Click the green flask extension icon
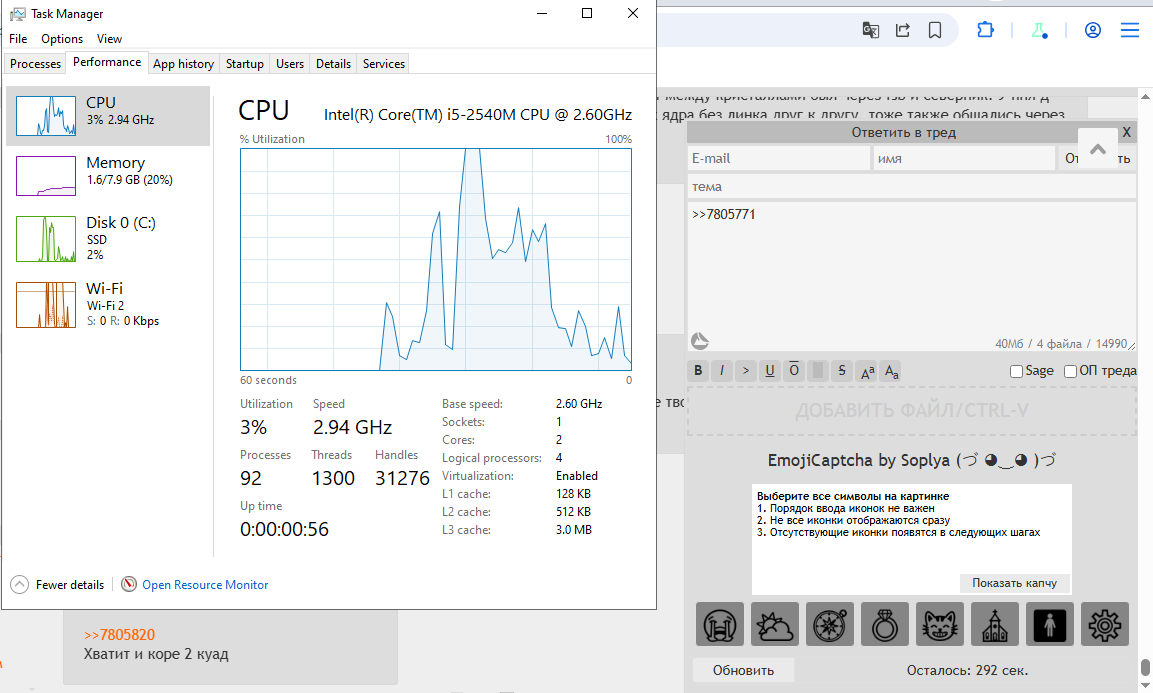This screenshot has height=693, width=1153. (x=1040, y=30)
